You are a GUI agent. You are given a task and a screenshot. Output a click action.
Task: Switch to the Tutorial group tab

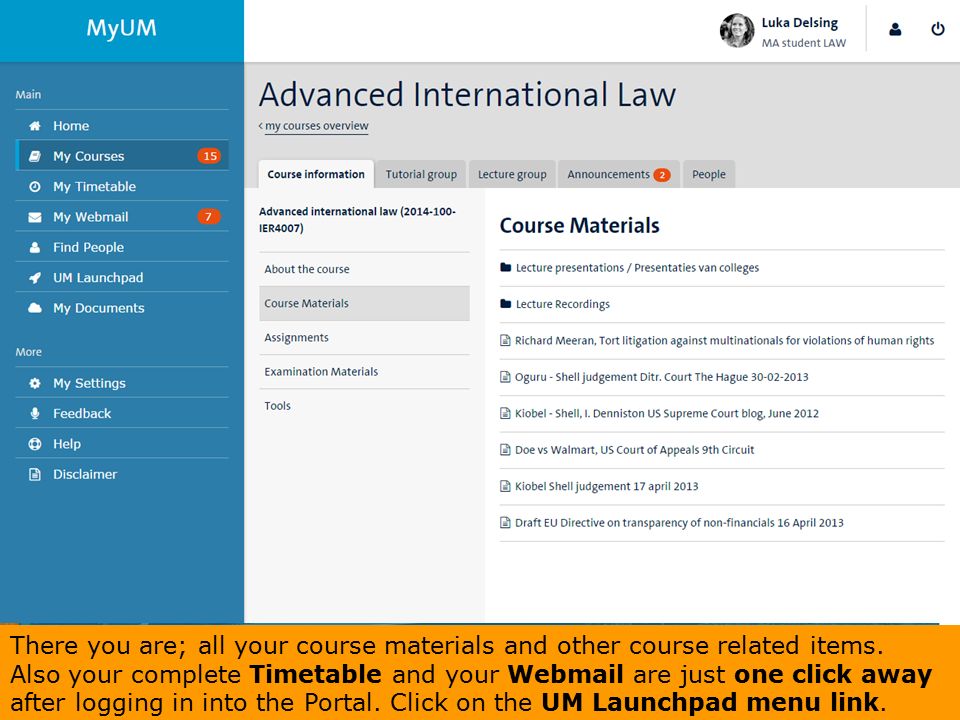point(421,174)
